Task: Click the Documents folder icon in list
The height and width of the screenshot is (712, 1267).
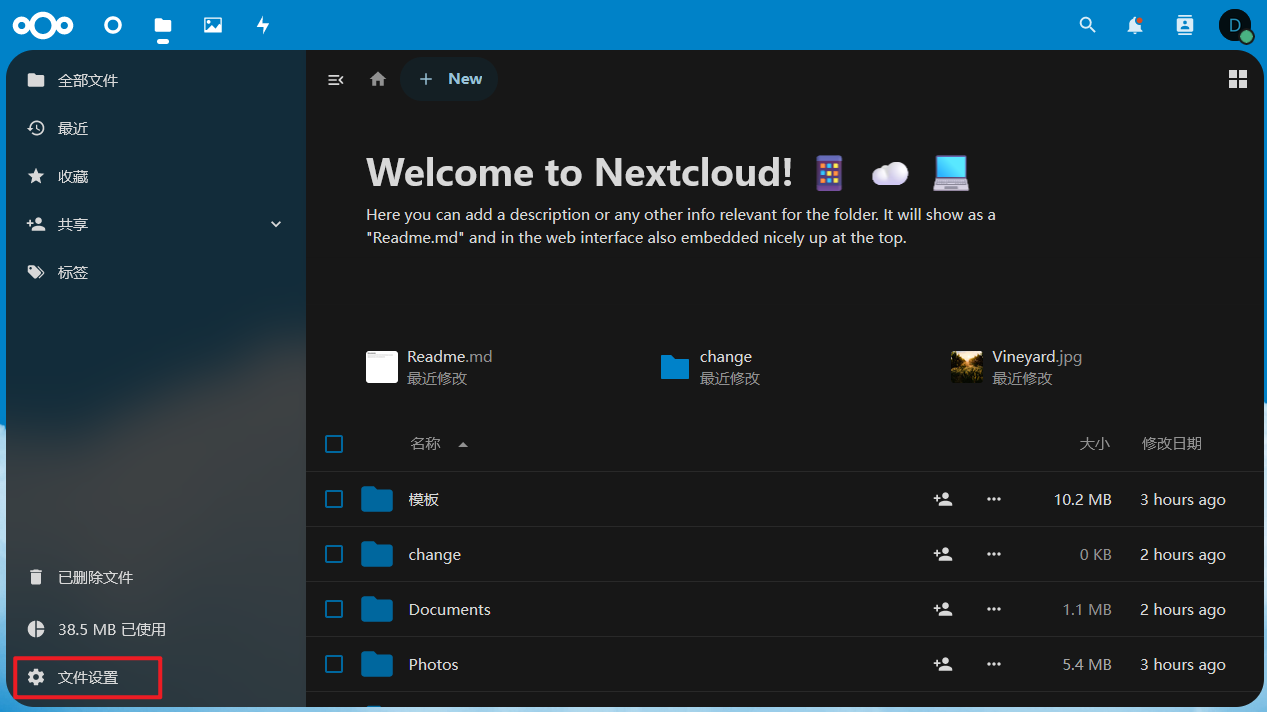Action: pyautogui.click(x=377, y=609)
